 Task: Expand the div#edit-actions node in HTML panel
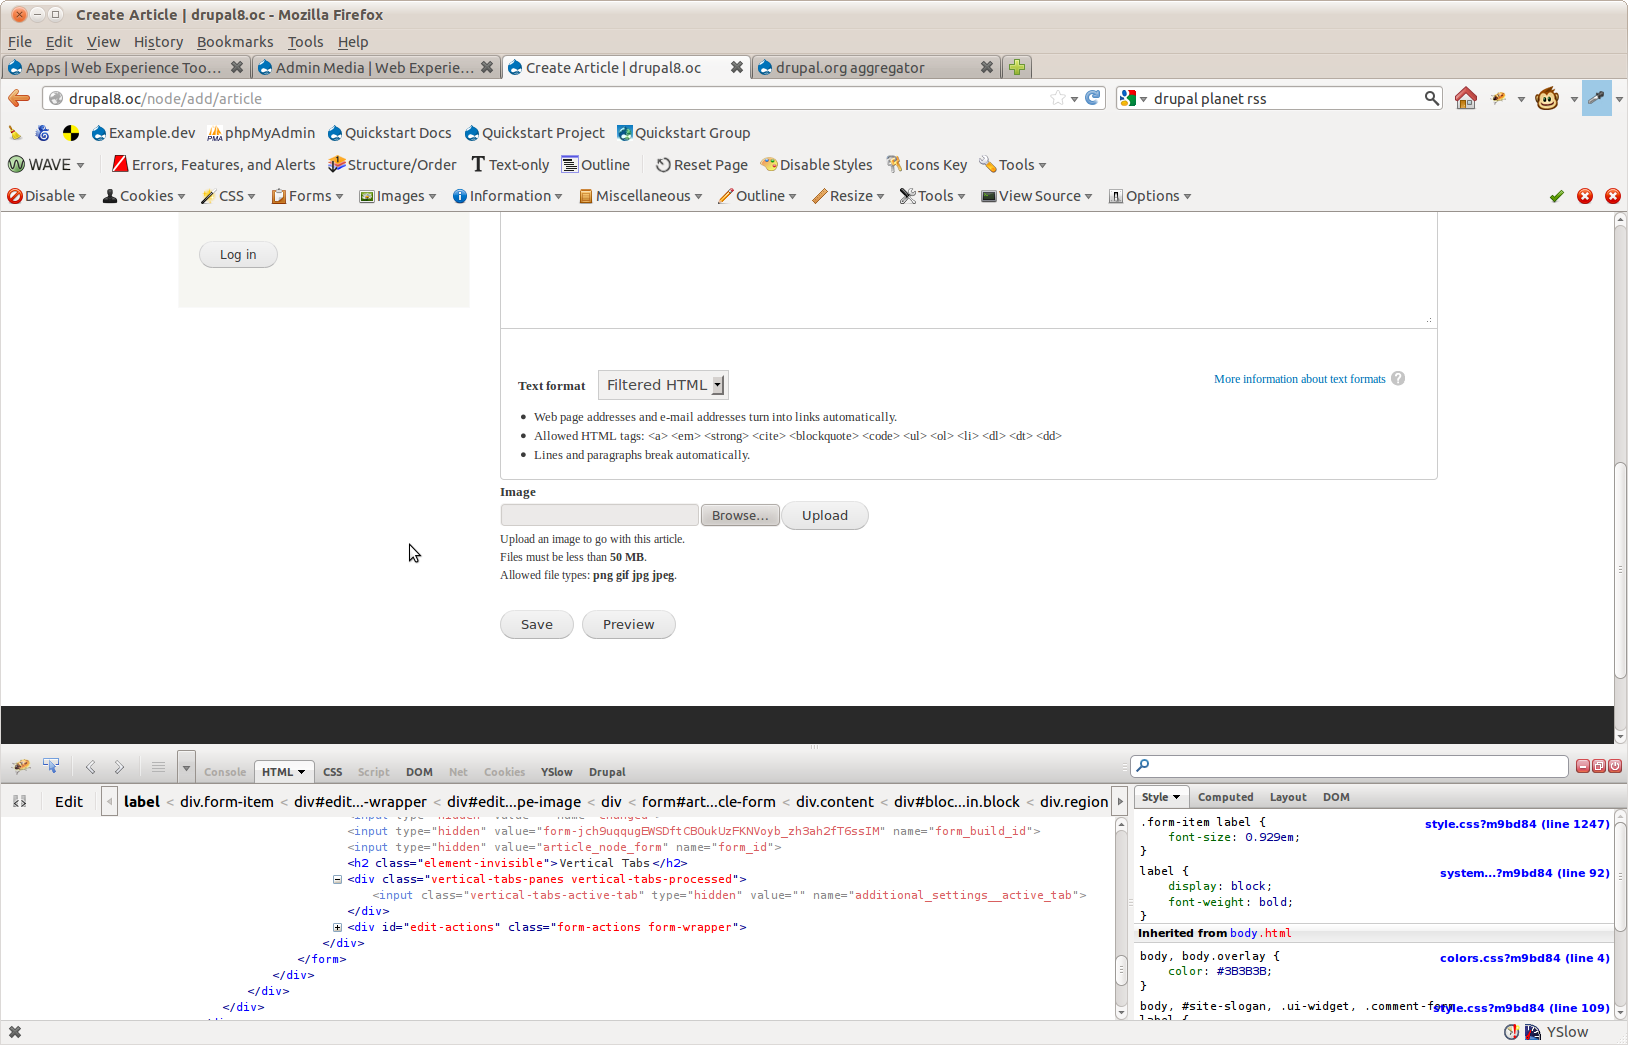[338, 927]
